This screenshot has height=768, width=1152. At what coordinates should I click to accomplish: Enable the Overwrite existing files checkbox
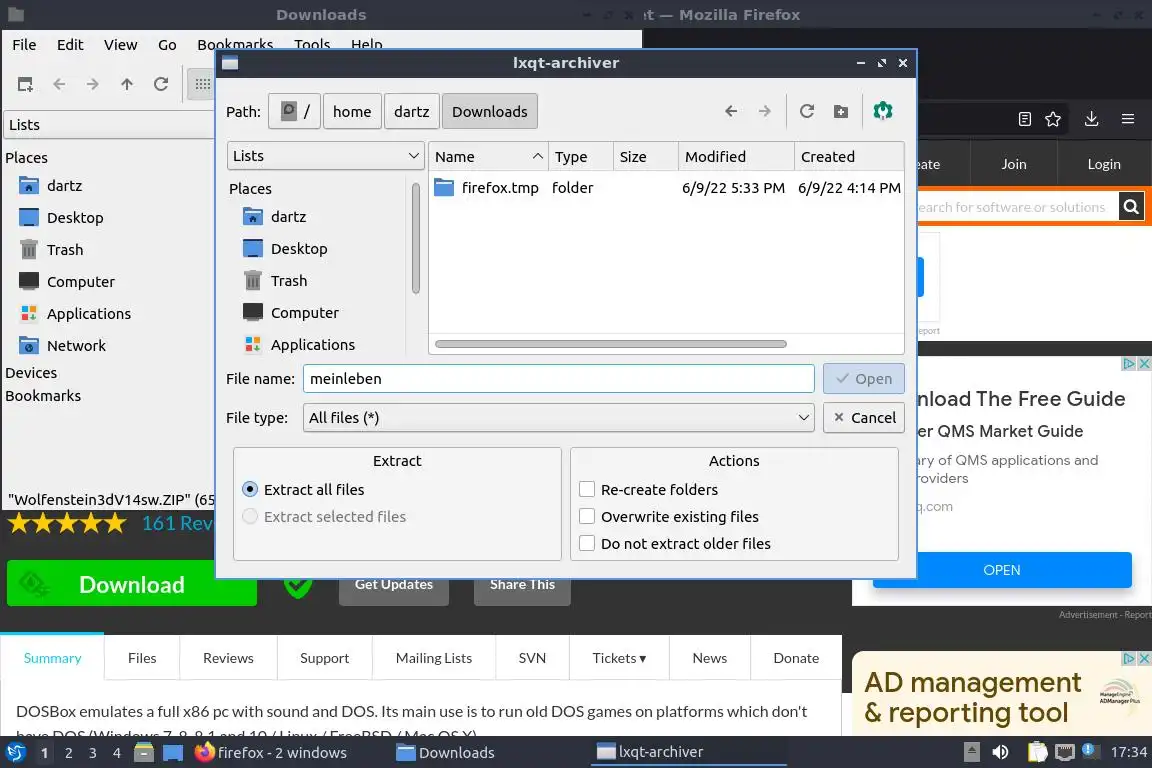[587, 517]
